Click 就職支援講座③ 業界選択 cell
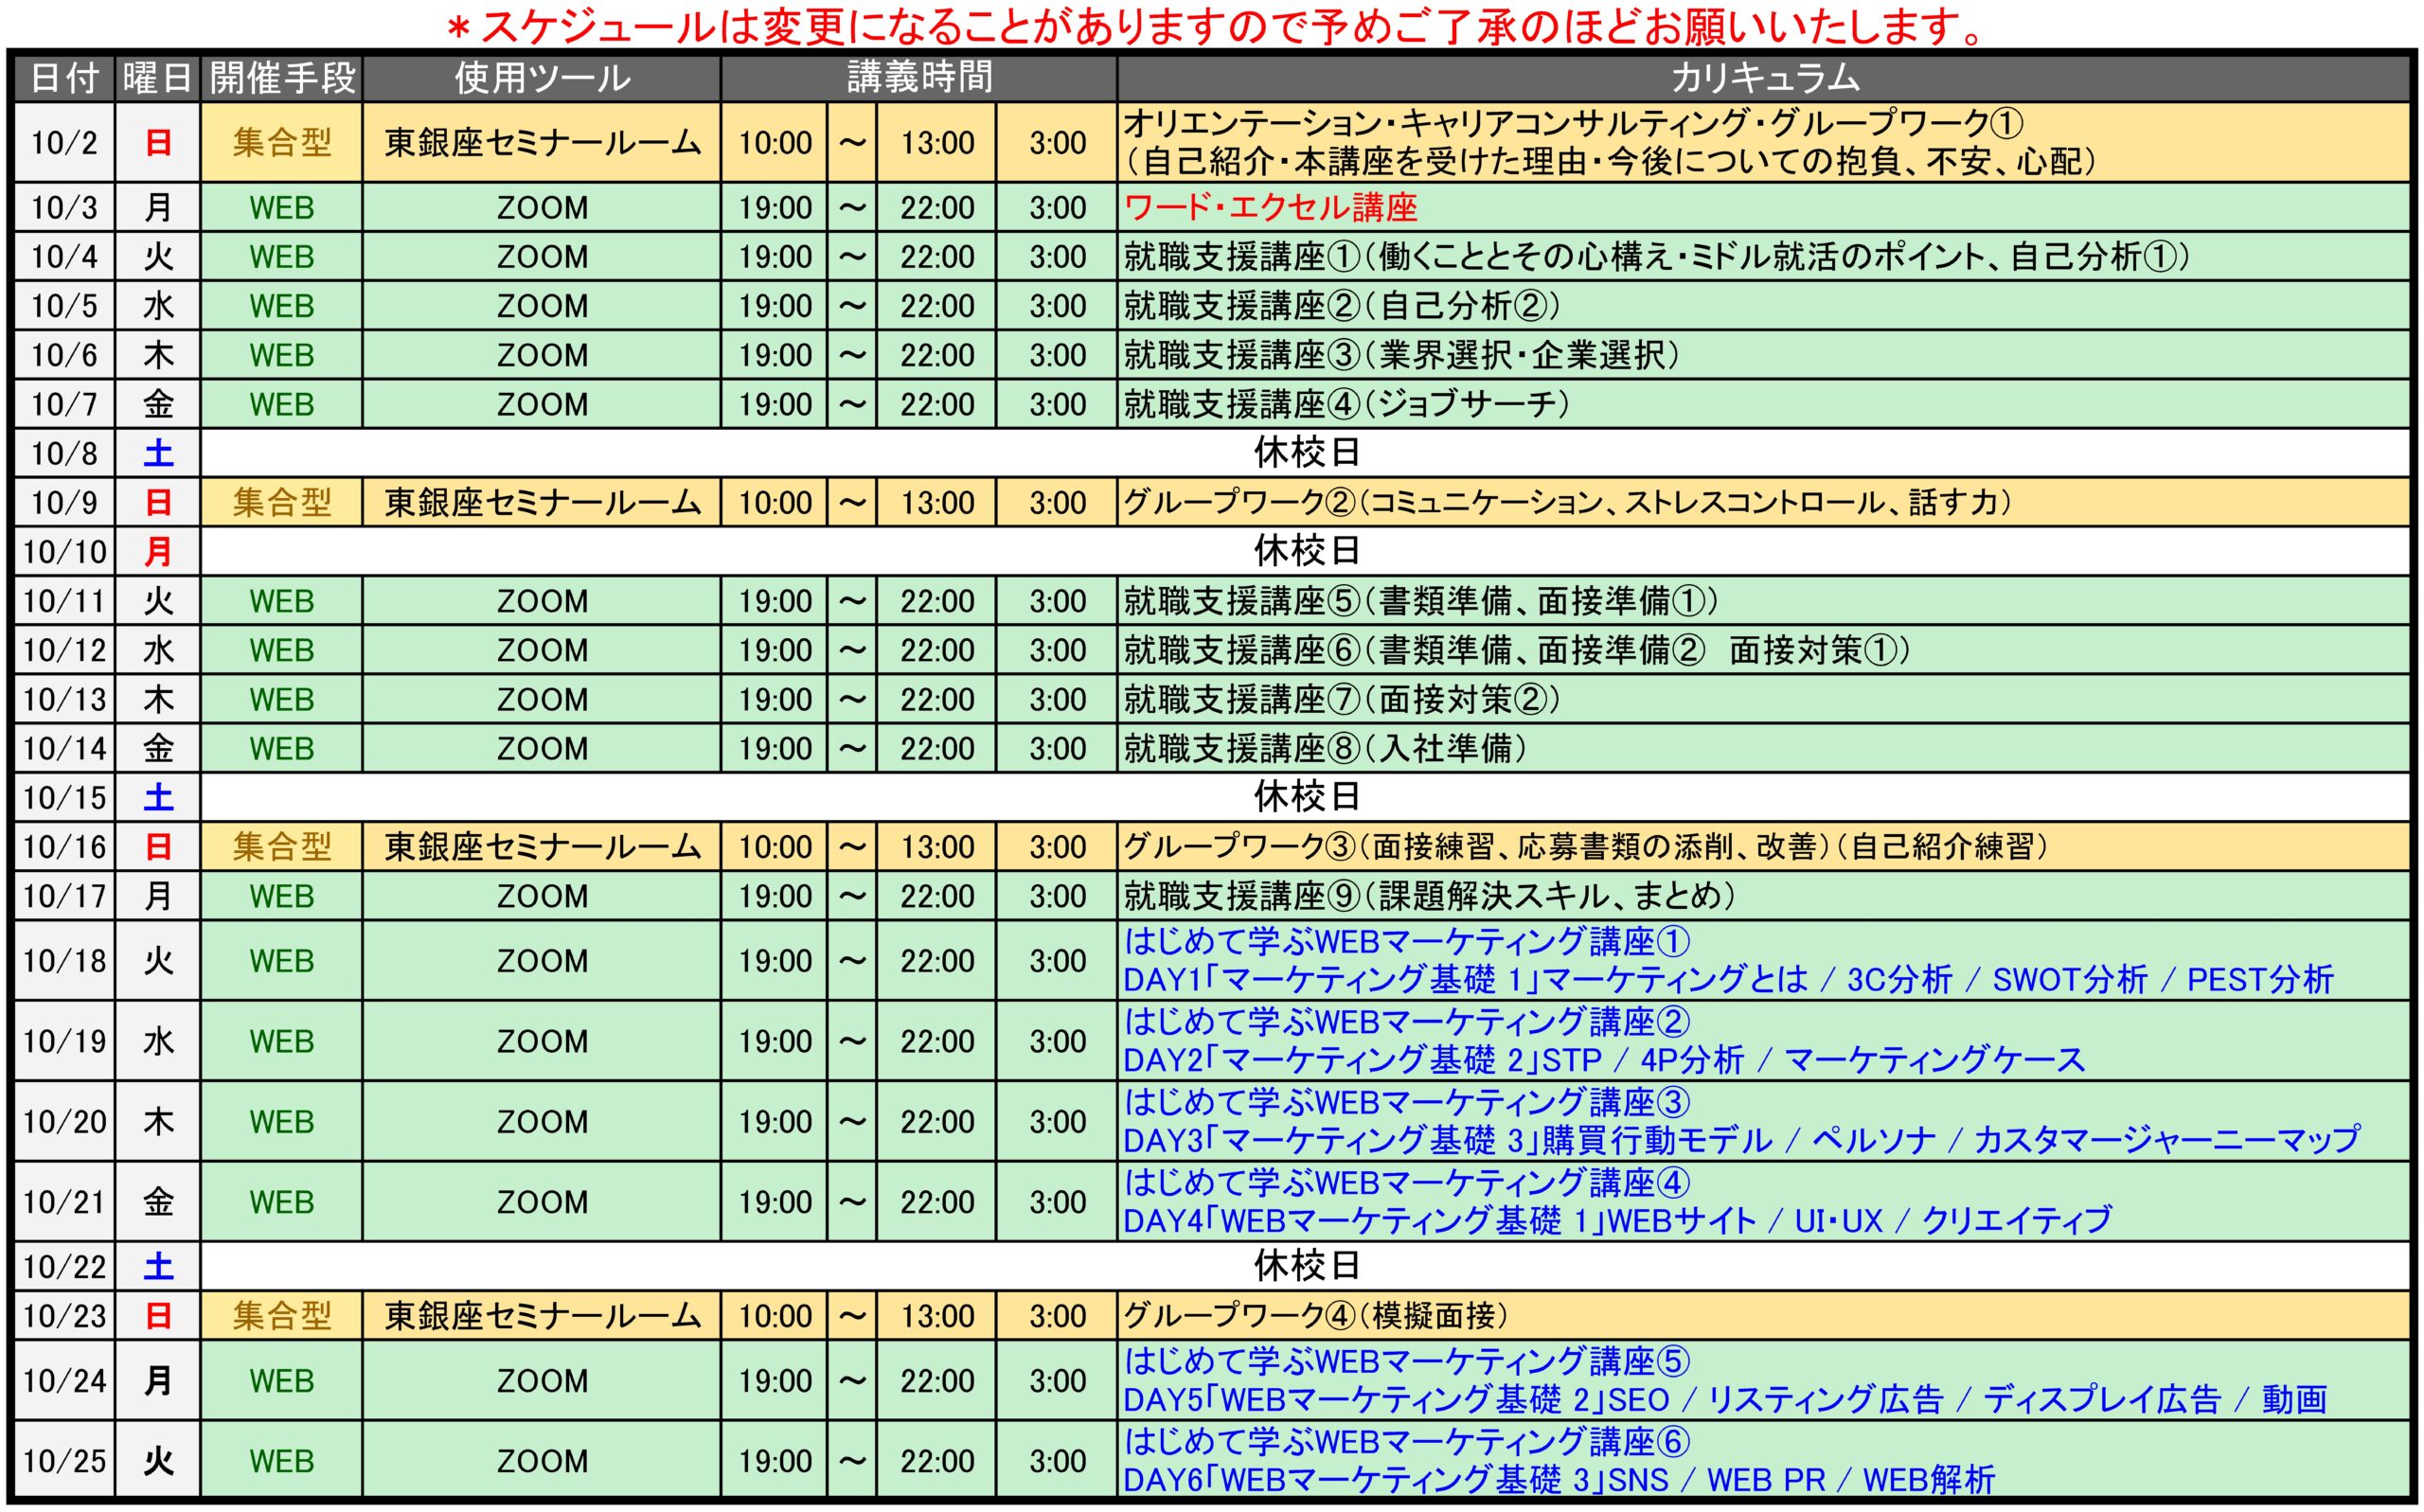The height and width of the screenshot is (1512, 2424). [1764, 355]
